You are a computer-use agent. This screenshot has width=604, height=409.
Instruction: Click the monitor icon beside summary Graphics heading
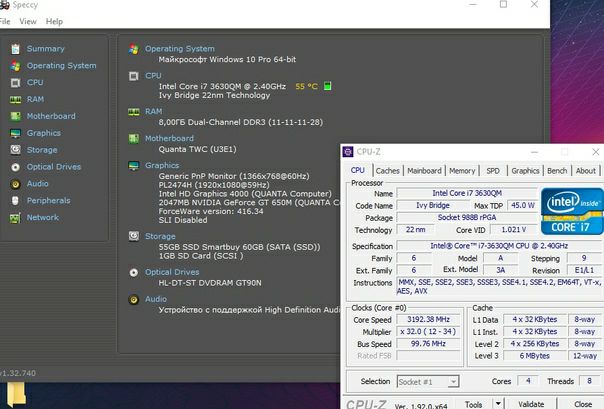click(134, 166)
